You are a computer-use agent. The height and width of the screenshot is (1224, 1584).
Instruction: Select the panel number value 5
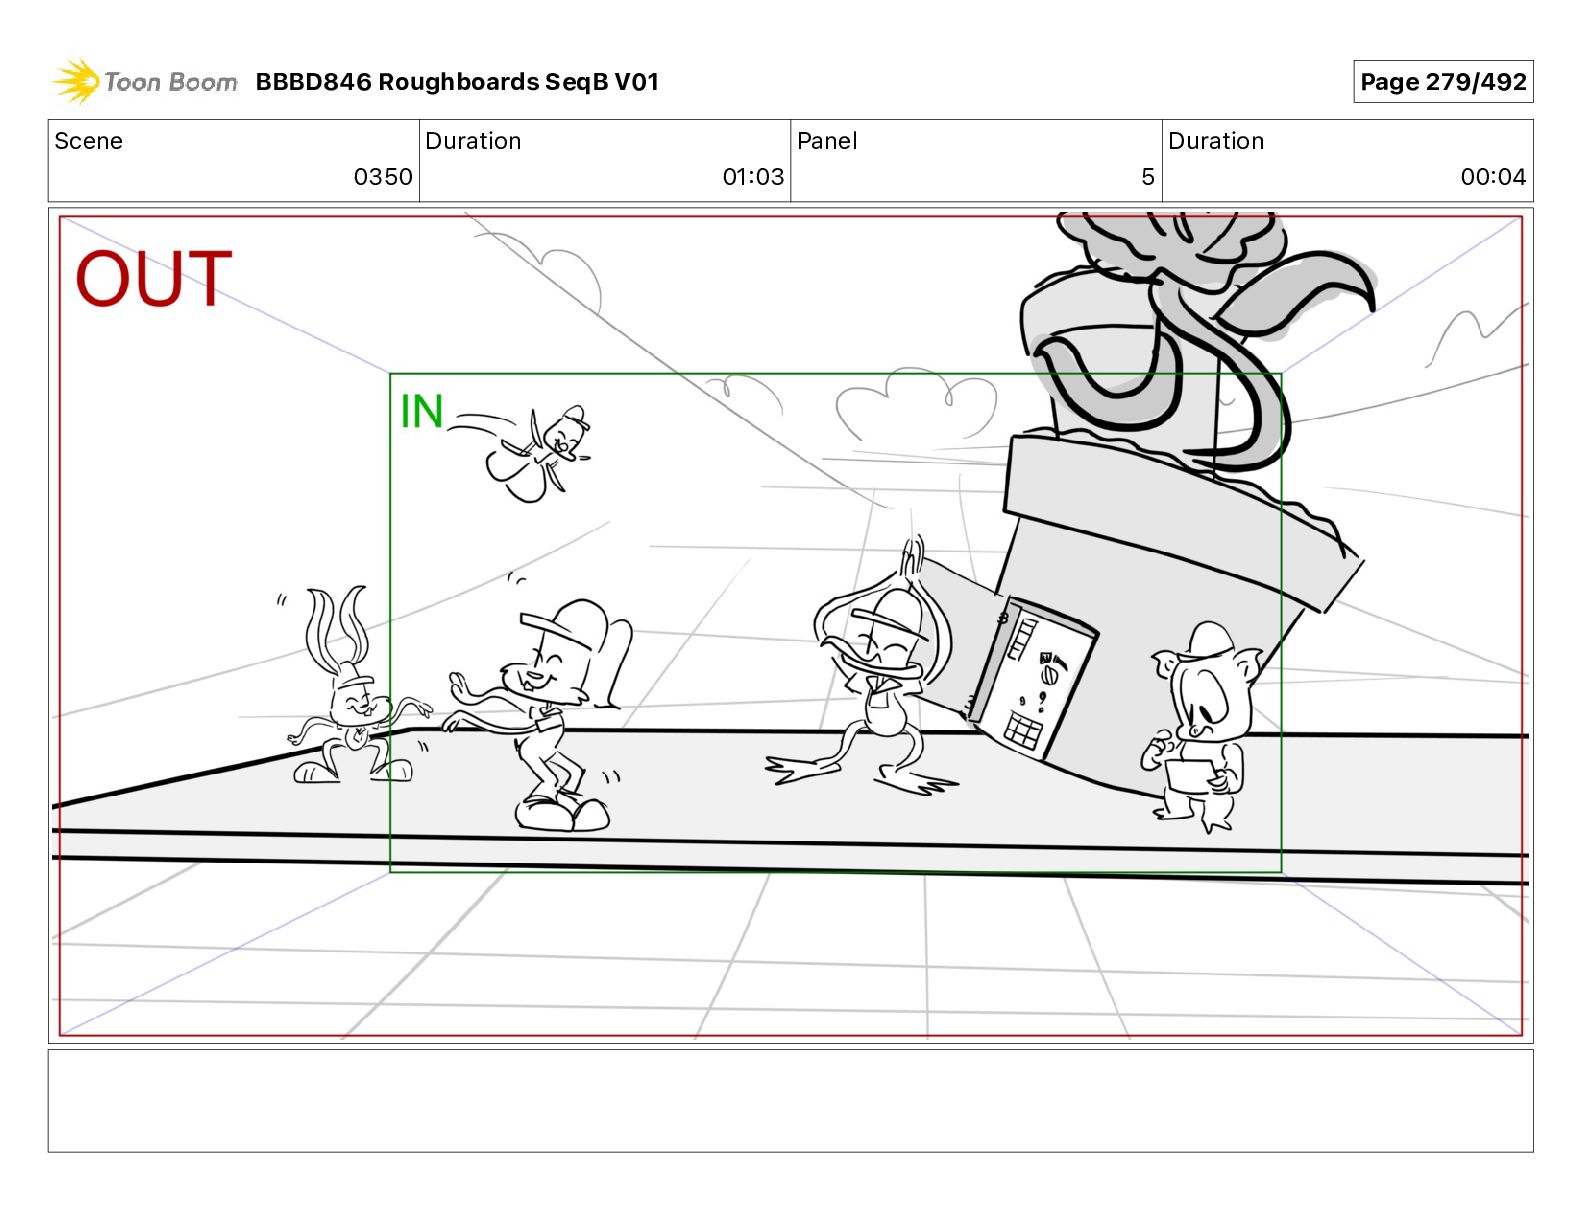tap(1148, 177)
